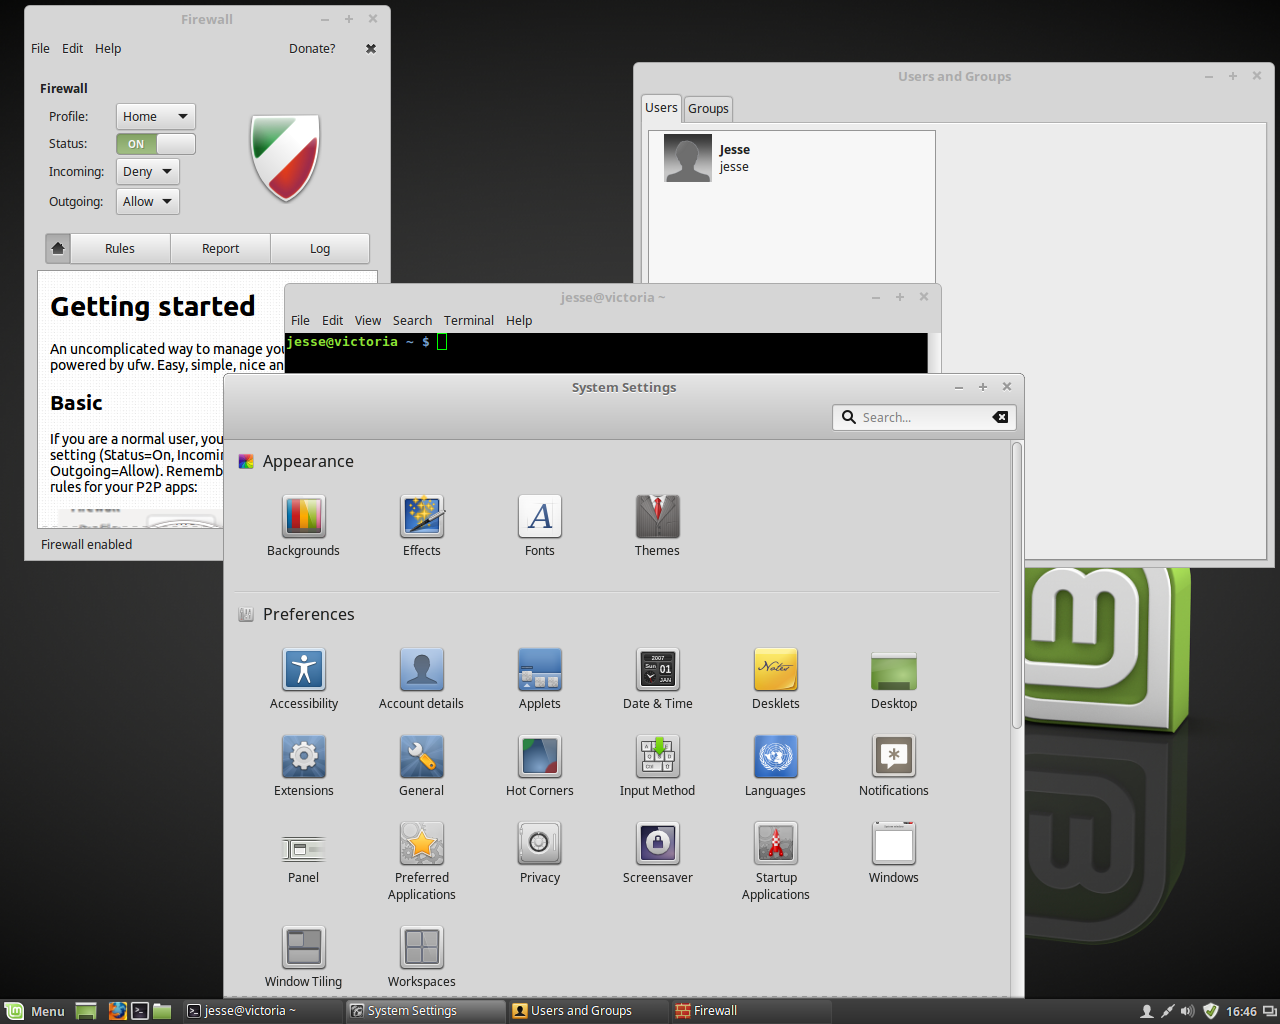Open General settings icon
Image resolution: width=1280 pixels, height=1024 pixels.
[x=422, y=757]
